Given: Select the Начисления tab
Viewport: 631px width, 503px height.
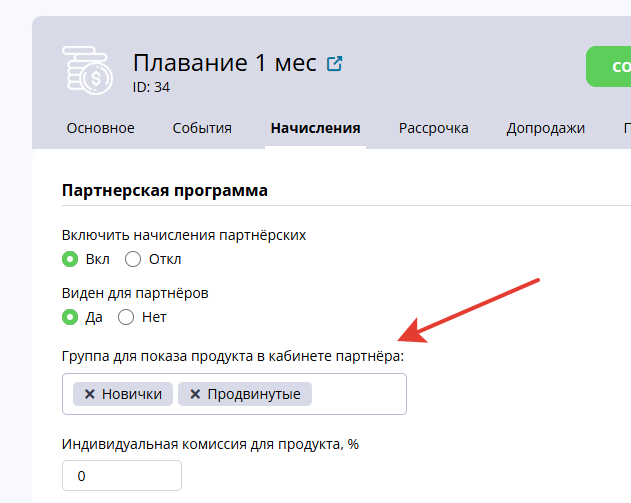Looking at the screenshot, I should [316, 128].
